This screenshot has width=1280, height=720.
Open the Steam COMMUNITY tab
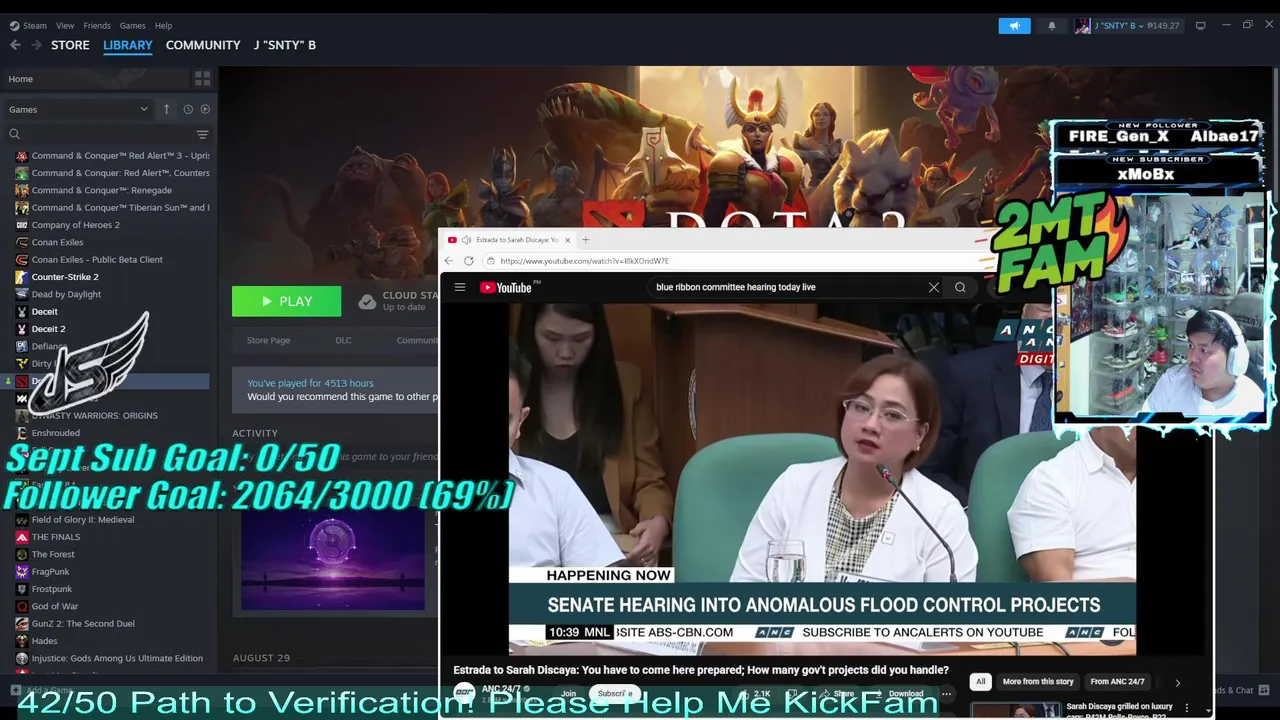(203, 45)
